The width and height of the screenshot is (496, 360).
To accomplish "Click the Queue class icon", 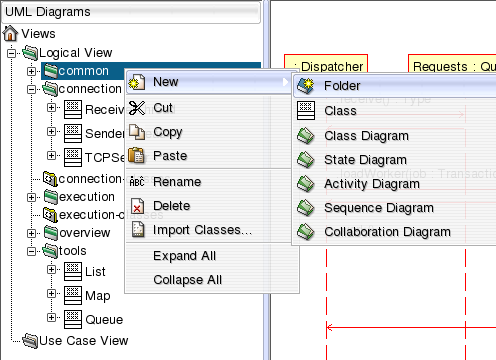I will [x=73, y=320].
